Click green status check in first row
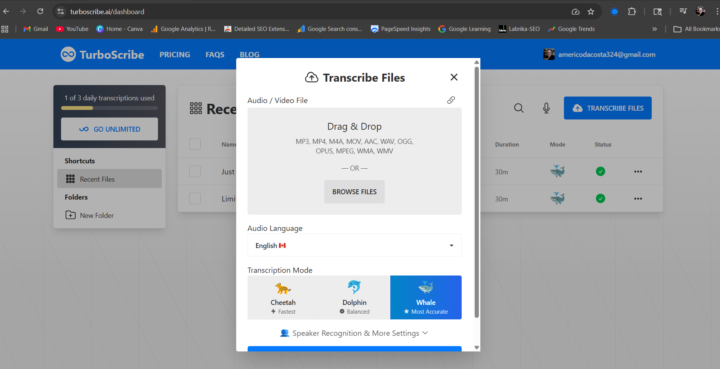Image resolution: width=720 pixels, height=369 pixels. point(600,171)
